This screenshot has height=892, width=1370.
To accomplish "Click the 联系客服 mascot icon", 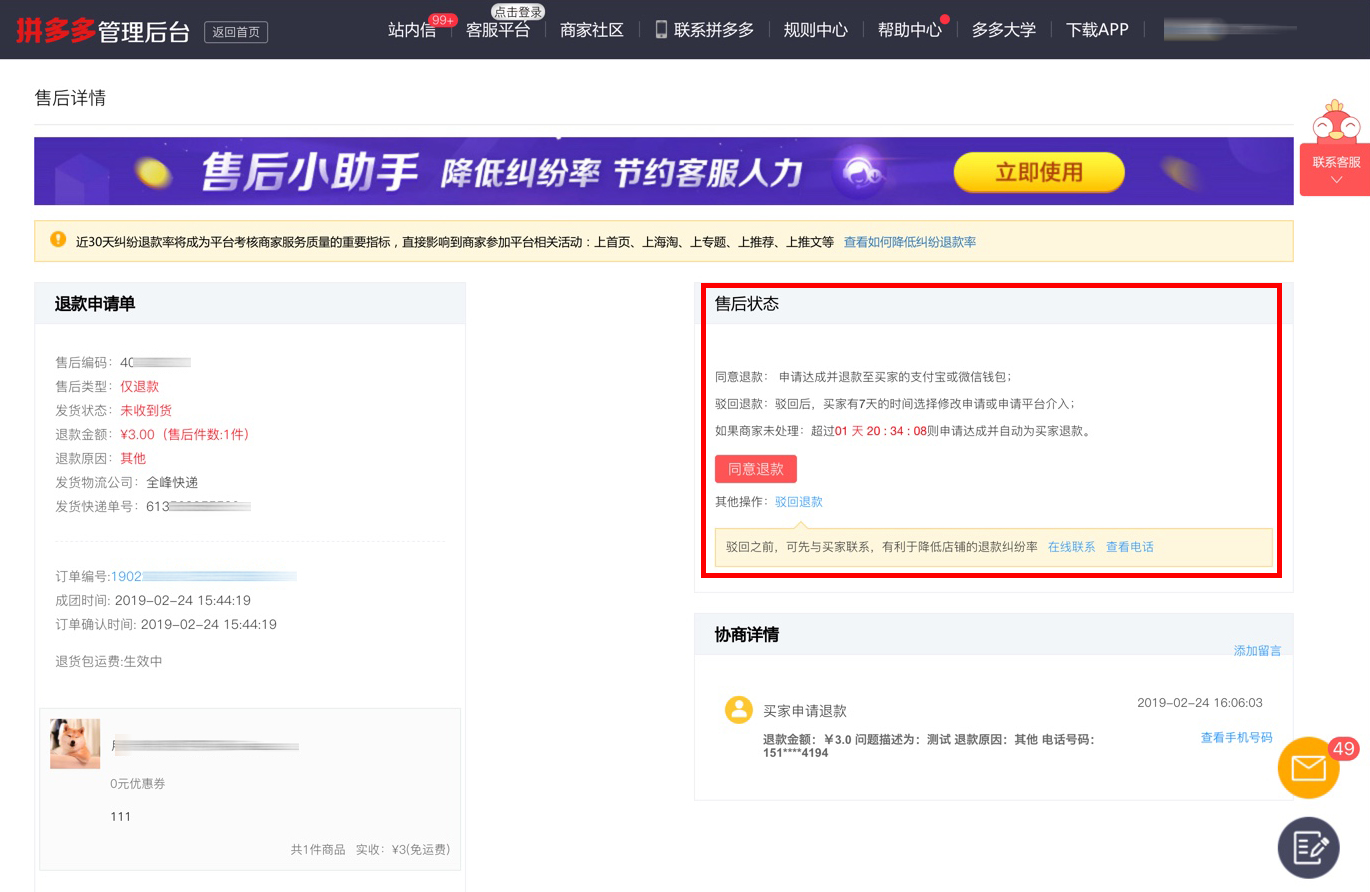I will [1336, 122].
